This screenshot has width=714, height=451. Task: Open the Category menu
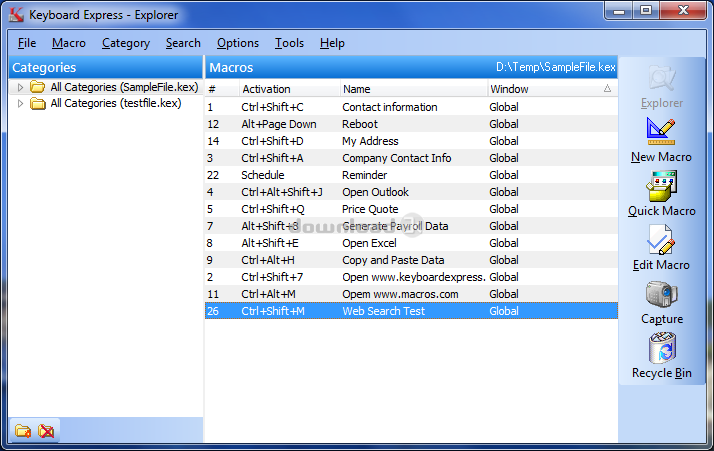tap(126, 43)
